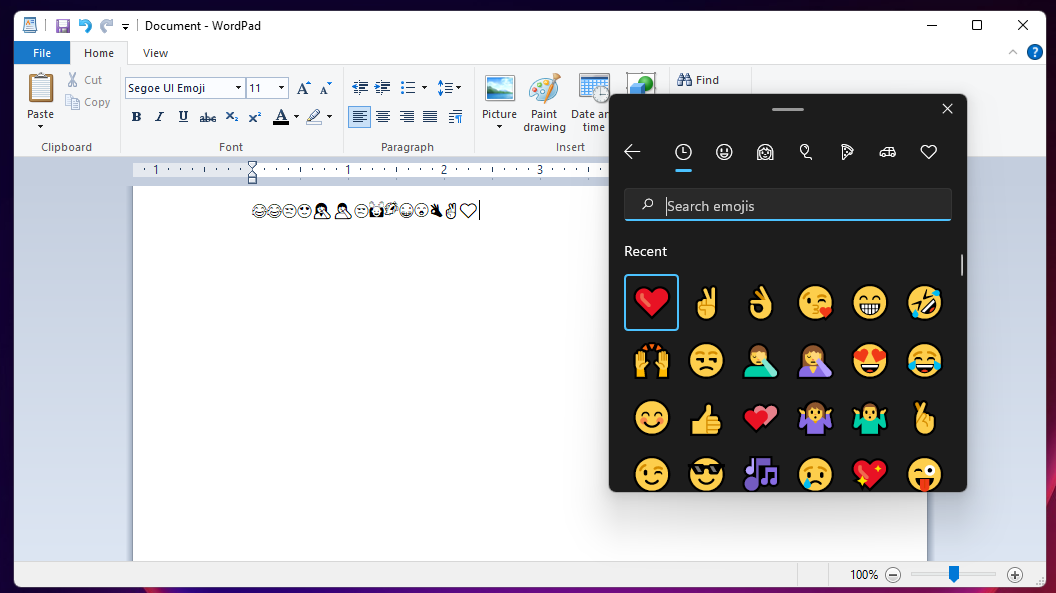
Task: Insert the victory hand emoji
Action: pyautogui.click(x=706, y=302)
